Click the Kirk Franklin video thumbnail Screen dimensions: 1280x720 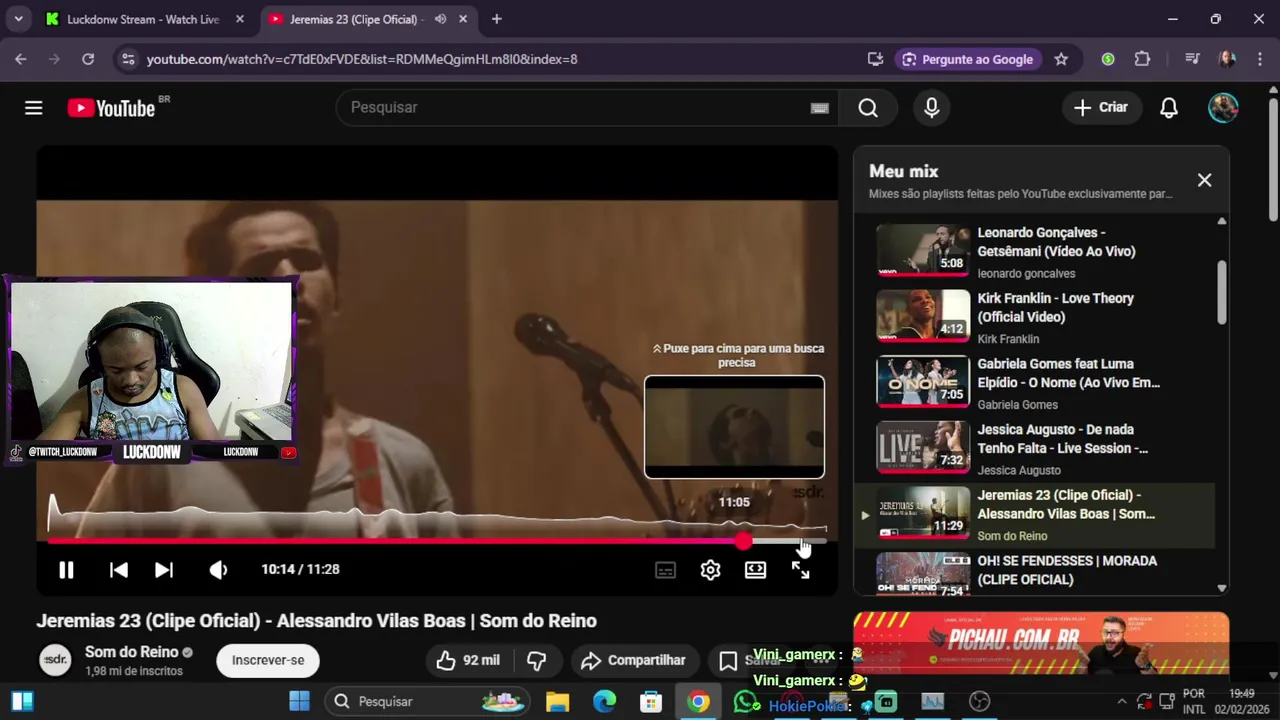[x=923, y=316]
